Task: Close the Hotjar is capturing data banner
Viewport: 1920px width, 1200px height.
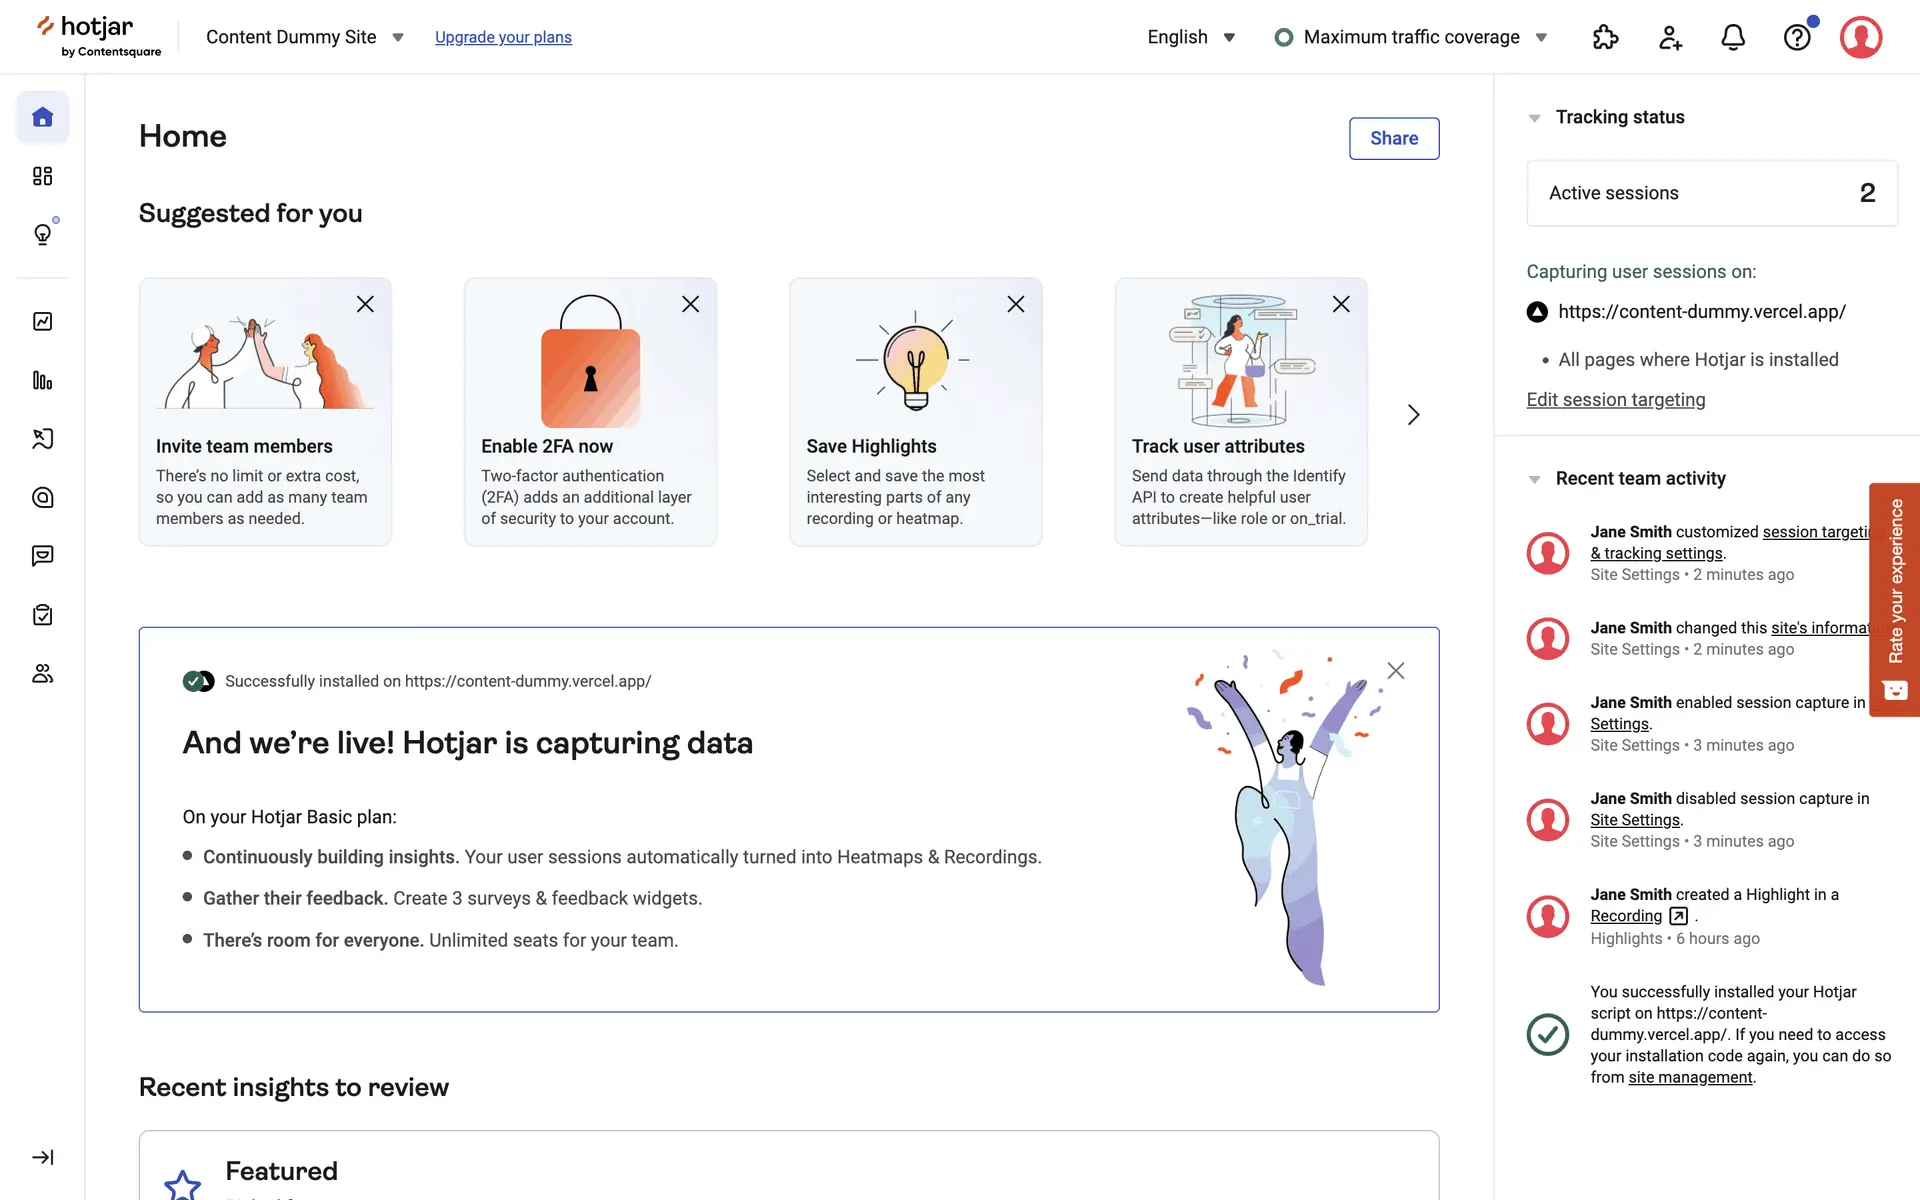Action: point(1396,671)
